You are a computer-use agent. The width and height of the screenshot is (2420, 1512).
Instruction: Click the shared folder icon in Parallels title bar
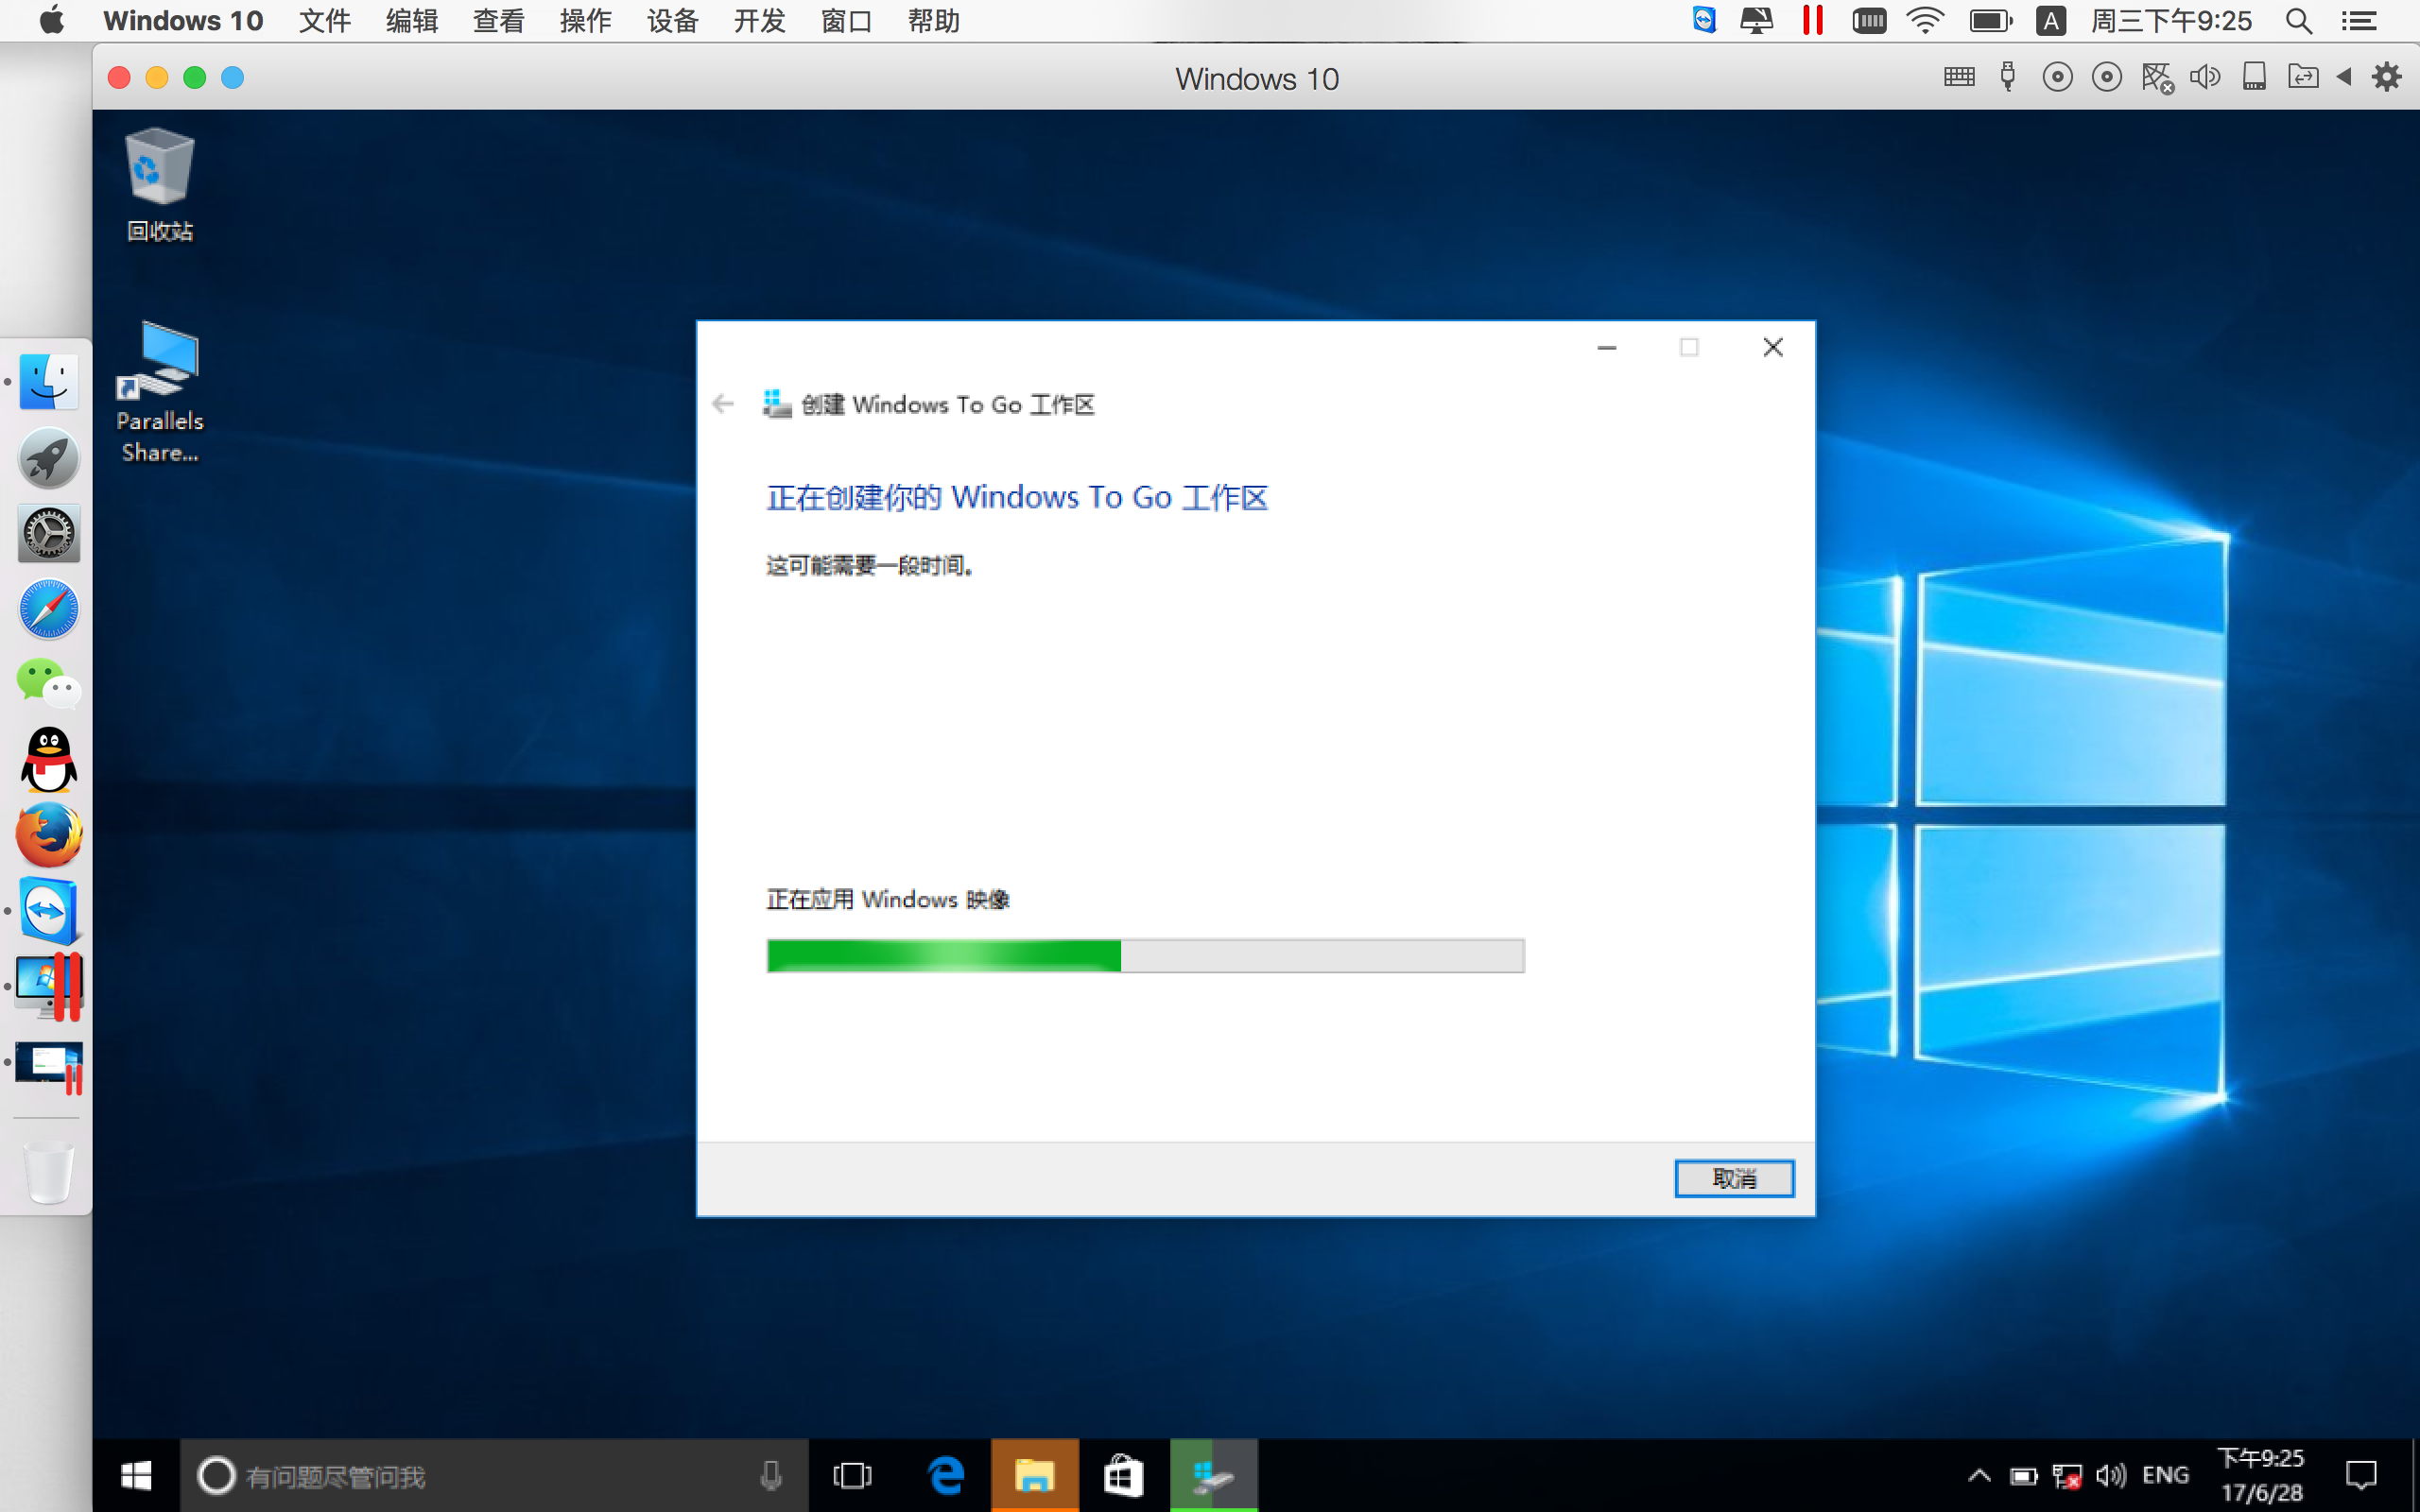pos(2303,77)
